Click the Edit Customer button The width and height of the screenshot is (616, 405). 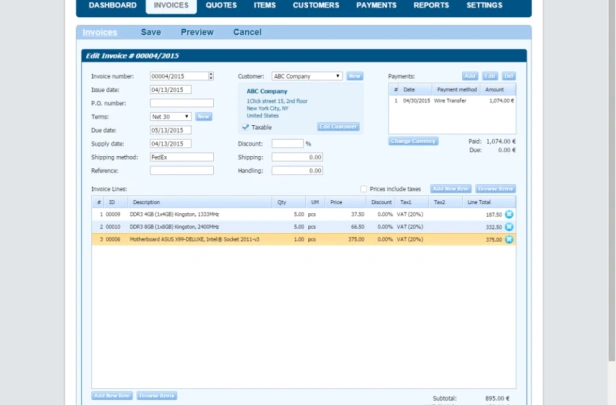[338, 126]
